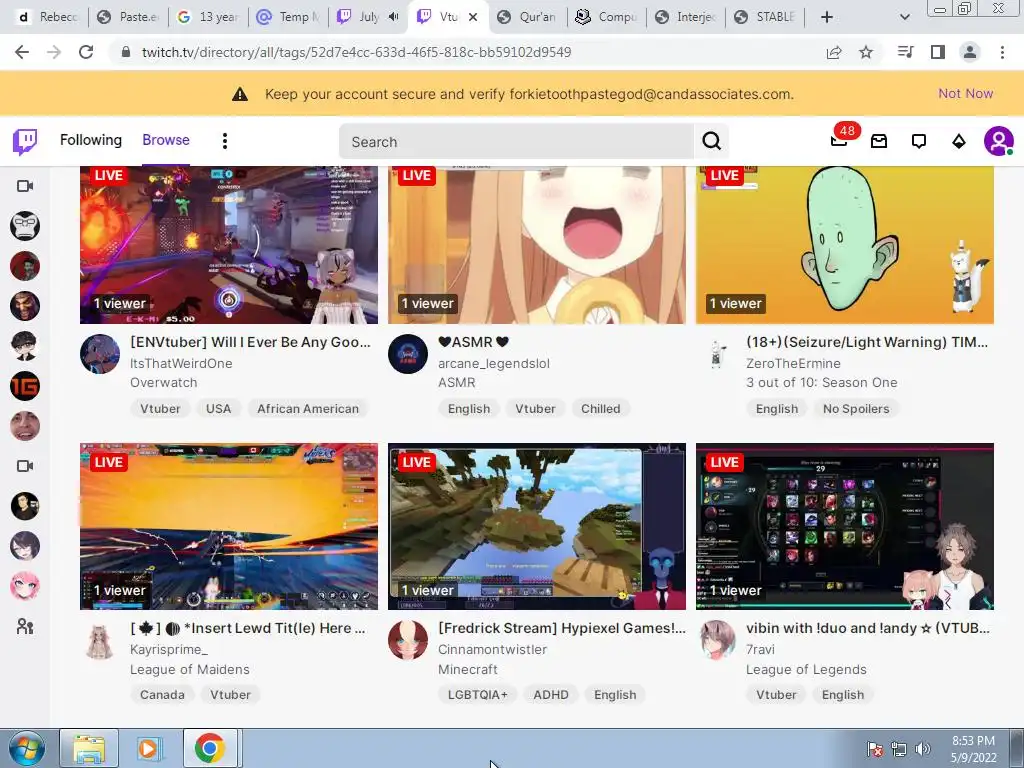Focus the Twitch Search field
This screenshot has height=768, width=1024.
pos(516,141)
